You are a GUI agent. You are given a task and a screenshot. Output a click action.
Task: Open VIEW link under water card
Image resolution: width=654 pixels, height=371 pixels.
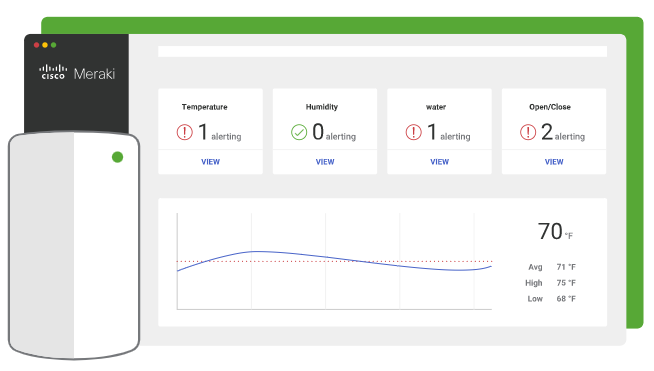point(440,162)
